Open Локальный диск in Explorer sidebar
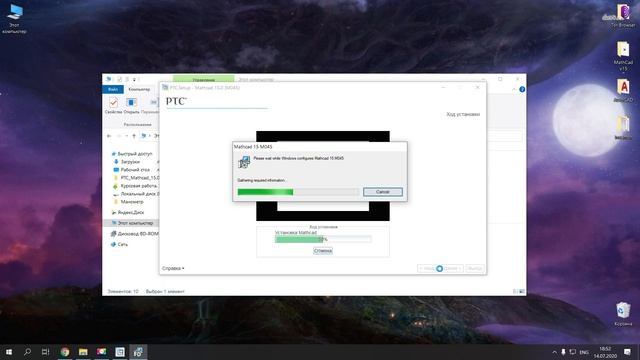The height and width of the screenshot is (360, 640). [x=139, y=194]
